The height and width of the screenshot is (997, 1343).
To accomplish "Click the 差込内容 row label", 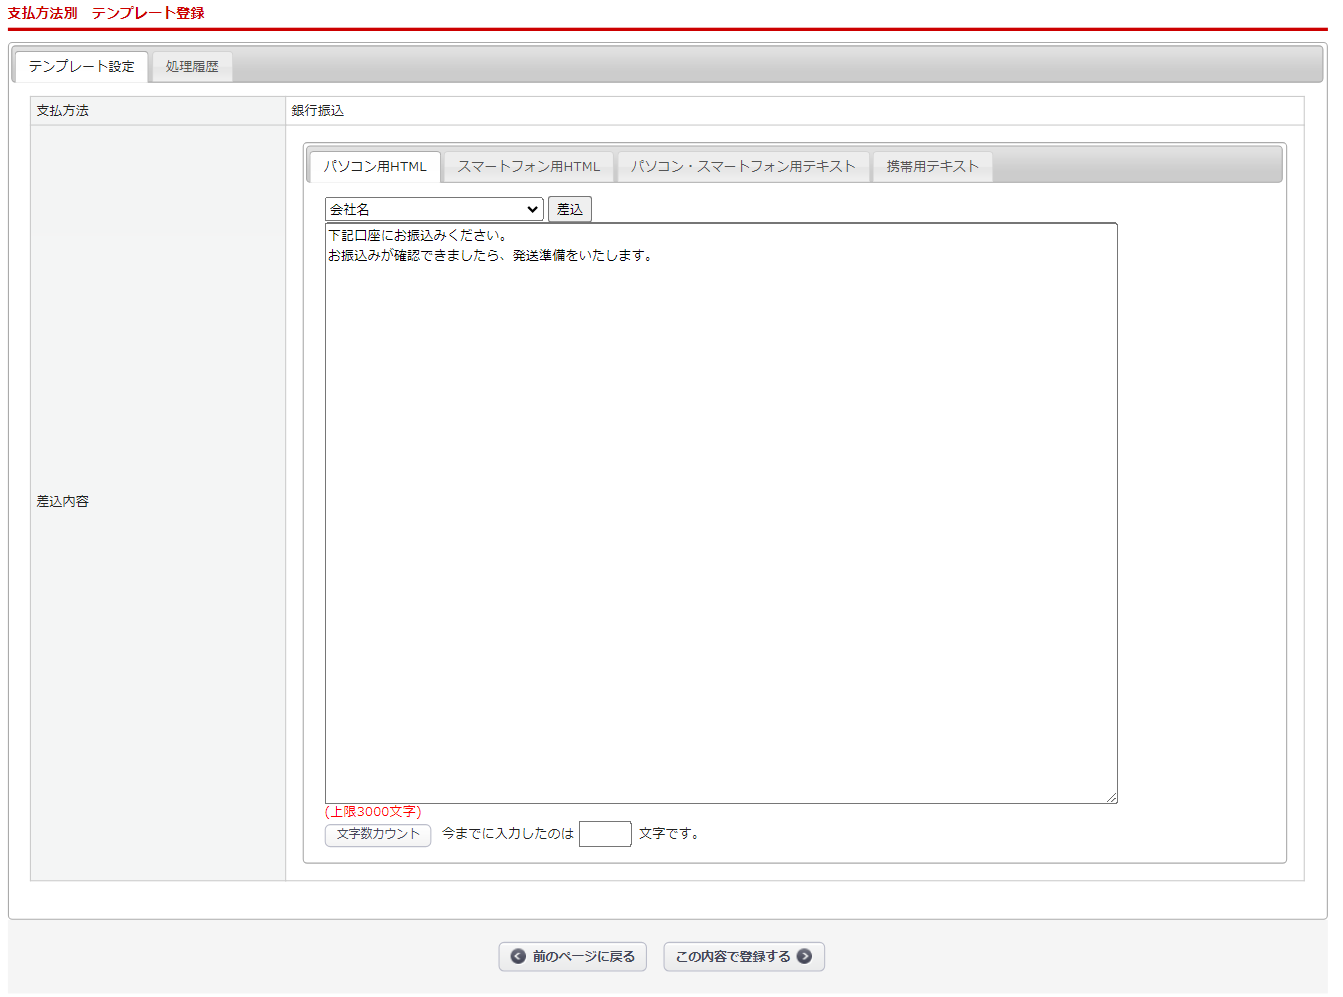I will (63, 502).
